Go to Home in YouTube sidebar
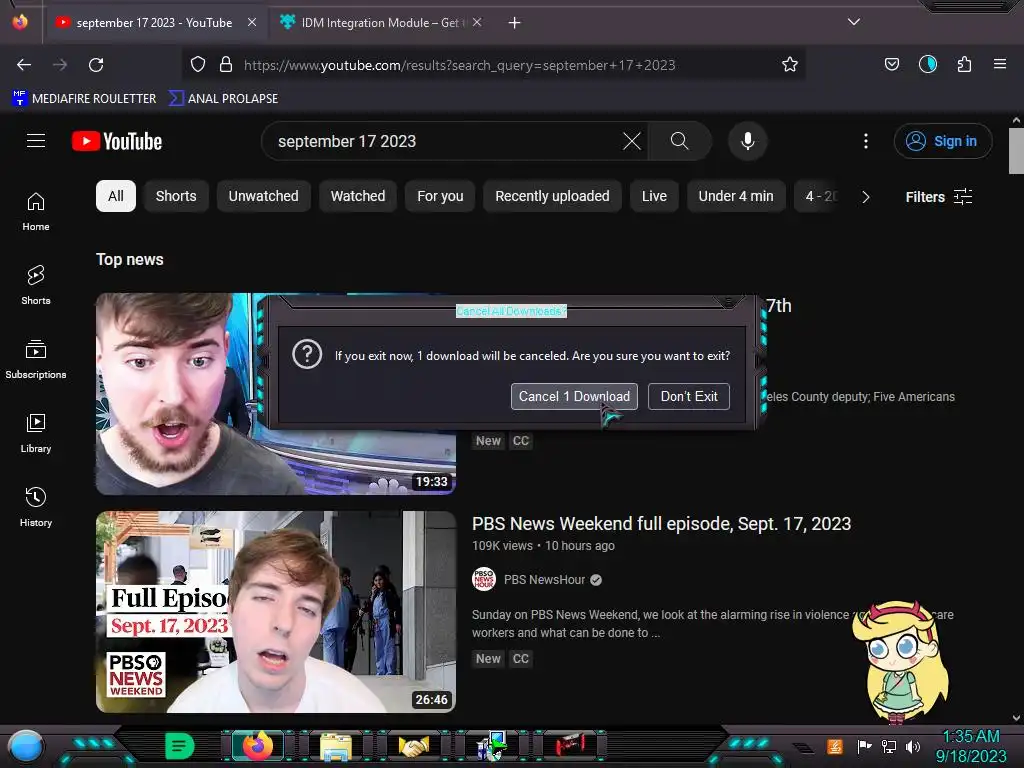 point(36,212)
